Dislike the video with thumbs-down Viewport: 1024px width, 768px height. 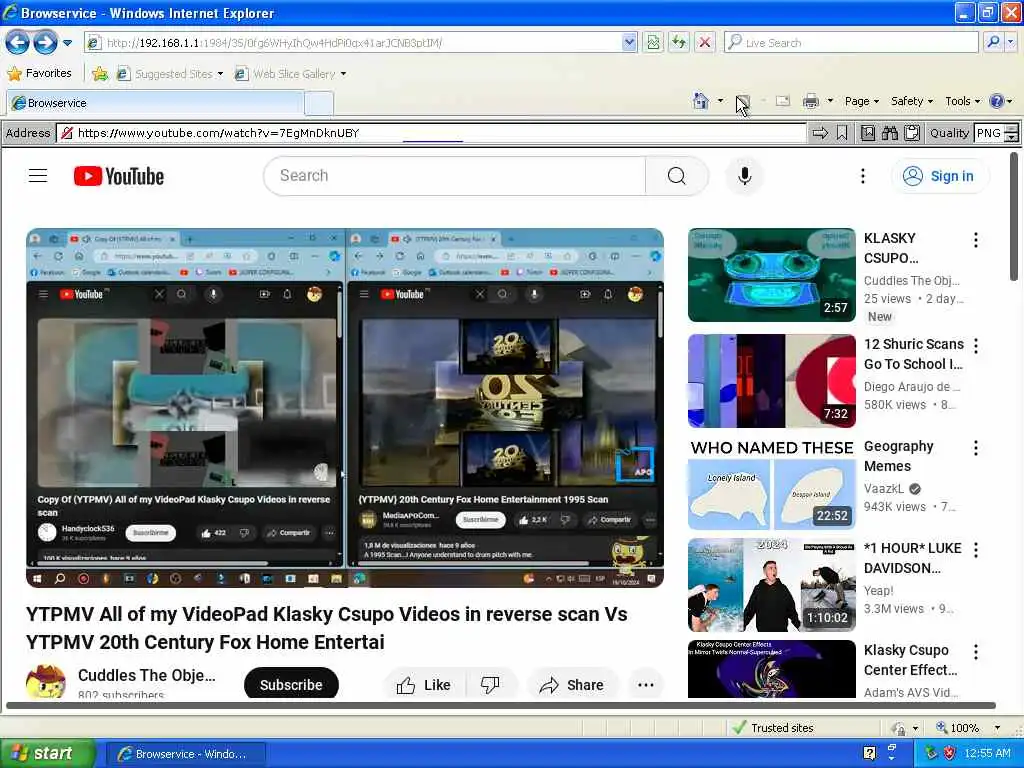click(x=490, y=684)
